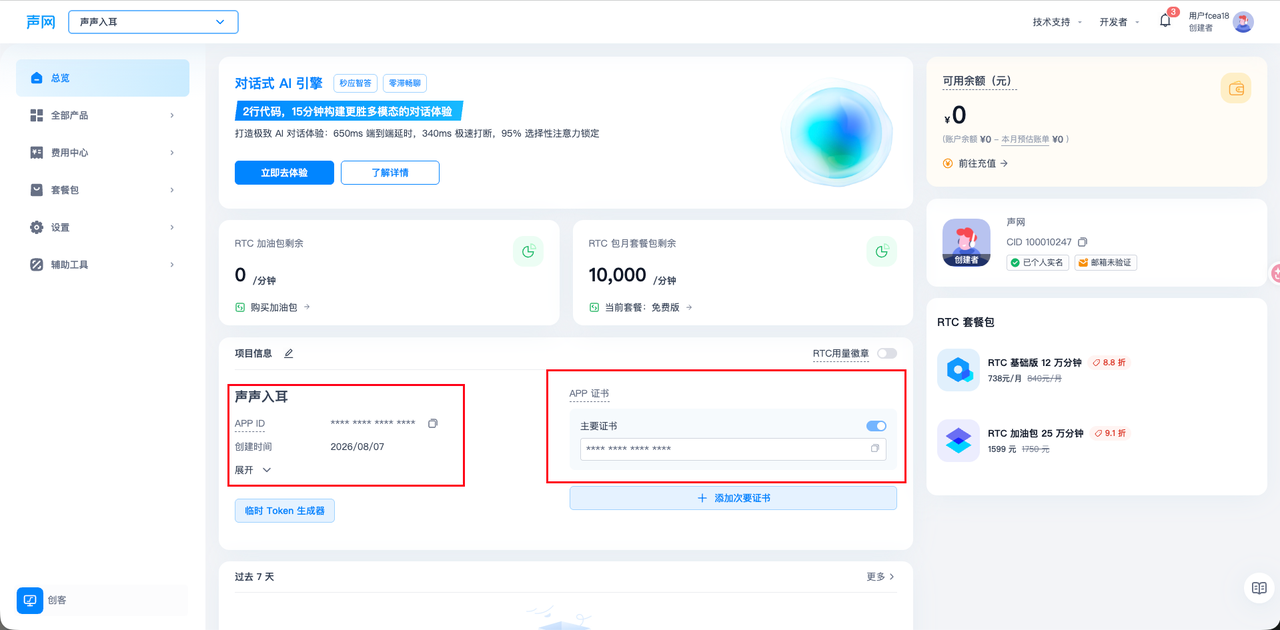Click the 用户fcea18 username text
1280x630 pixels.
(1208, 16)
